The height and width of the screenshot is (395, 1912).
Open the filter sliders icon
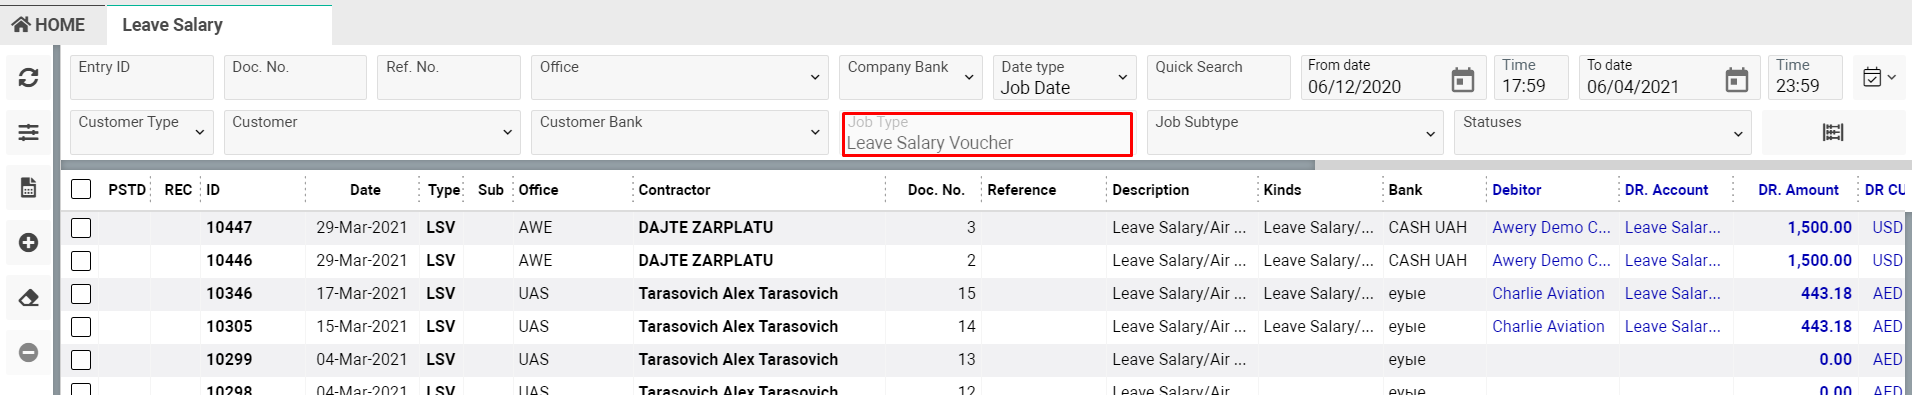tap(28, 132)
